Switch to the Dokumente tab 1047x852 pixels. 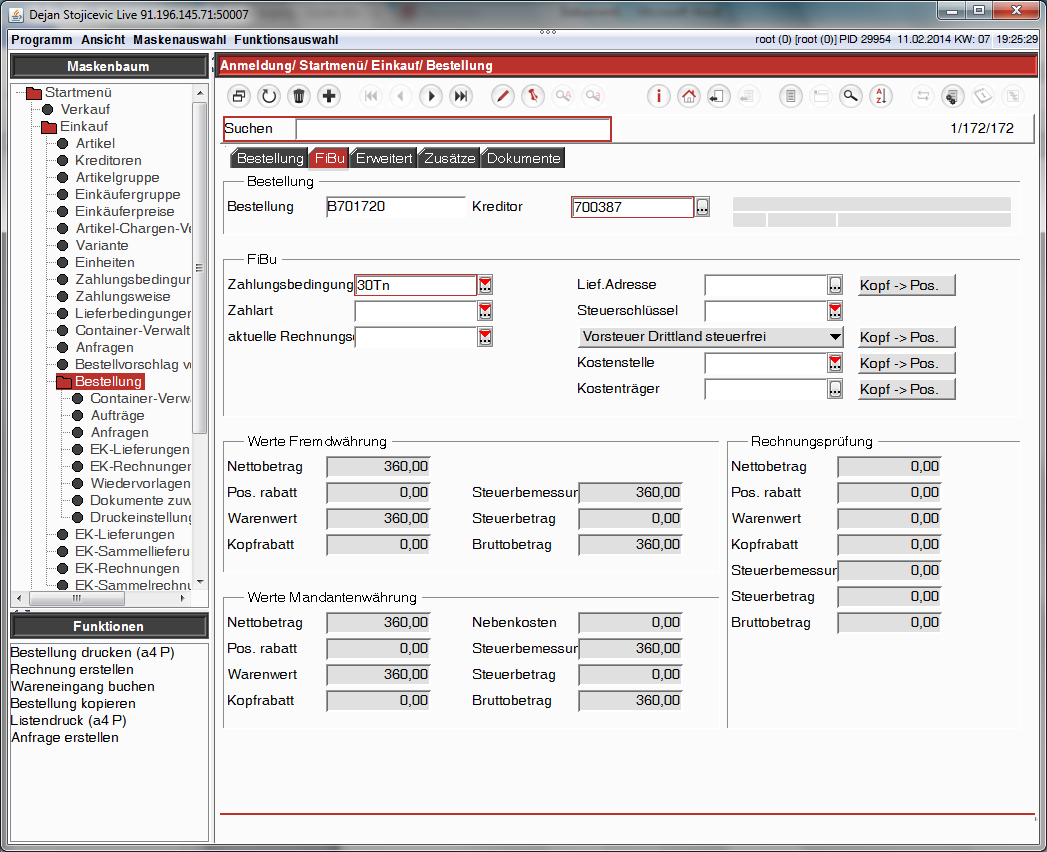coord(524,158)
